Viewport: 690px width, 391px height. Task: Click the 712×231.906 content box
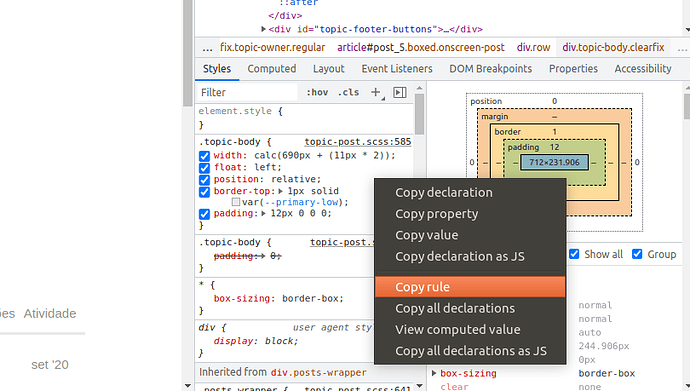tap(554, 162)
